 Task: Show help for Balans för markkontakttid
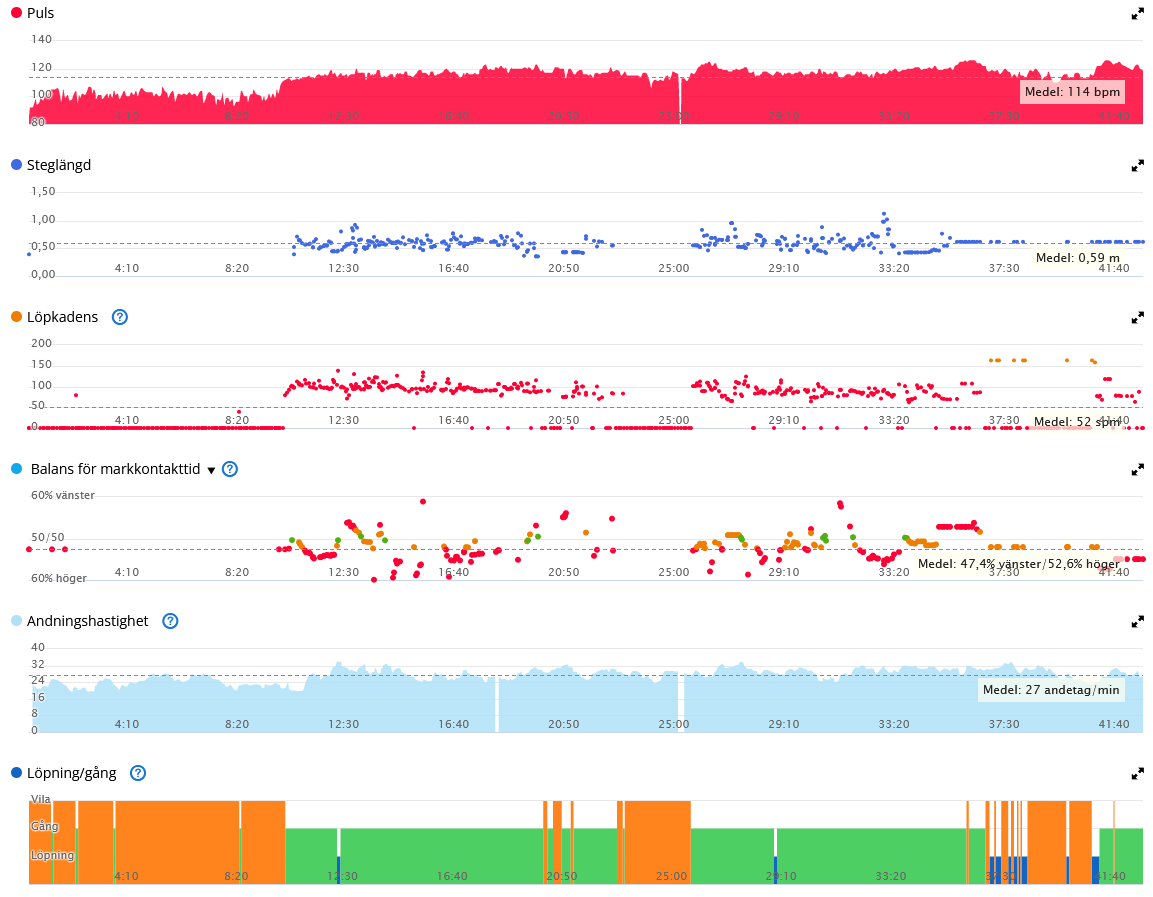point(230,469)
